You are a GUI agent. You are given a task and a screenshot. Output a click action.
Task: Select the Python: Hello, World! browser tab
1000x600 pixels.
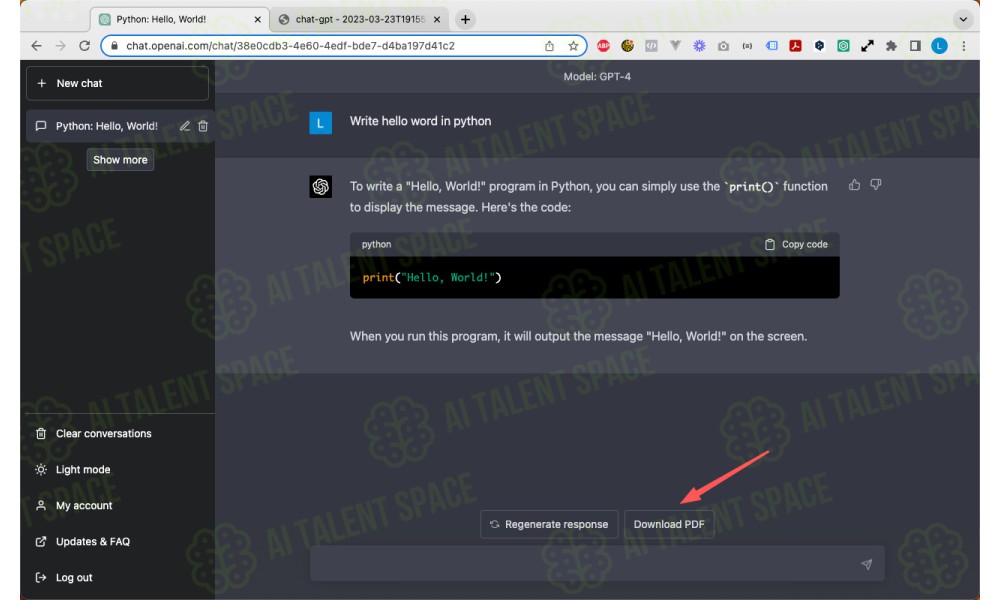click(x=180, y=20)
